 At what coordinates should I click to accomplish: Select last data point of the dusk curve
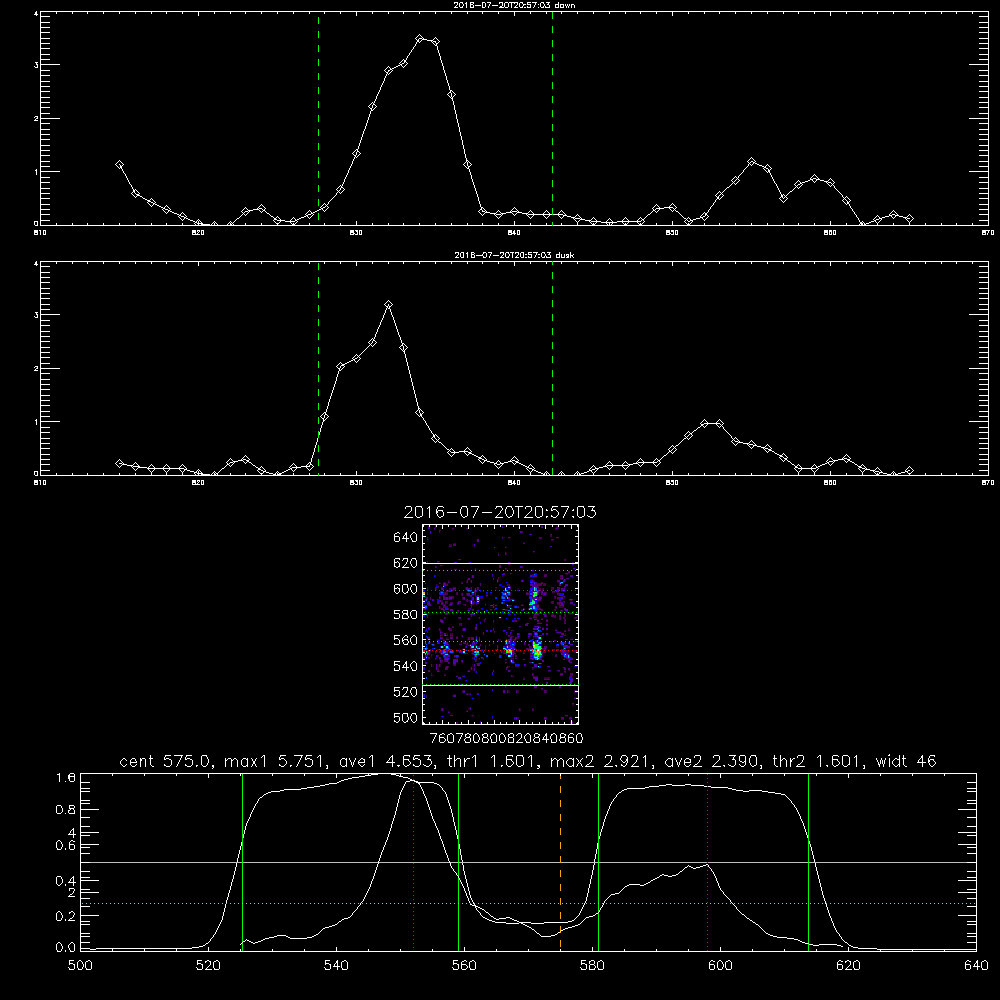pyautogui.click(x=909, y=471)
